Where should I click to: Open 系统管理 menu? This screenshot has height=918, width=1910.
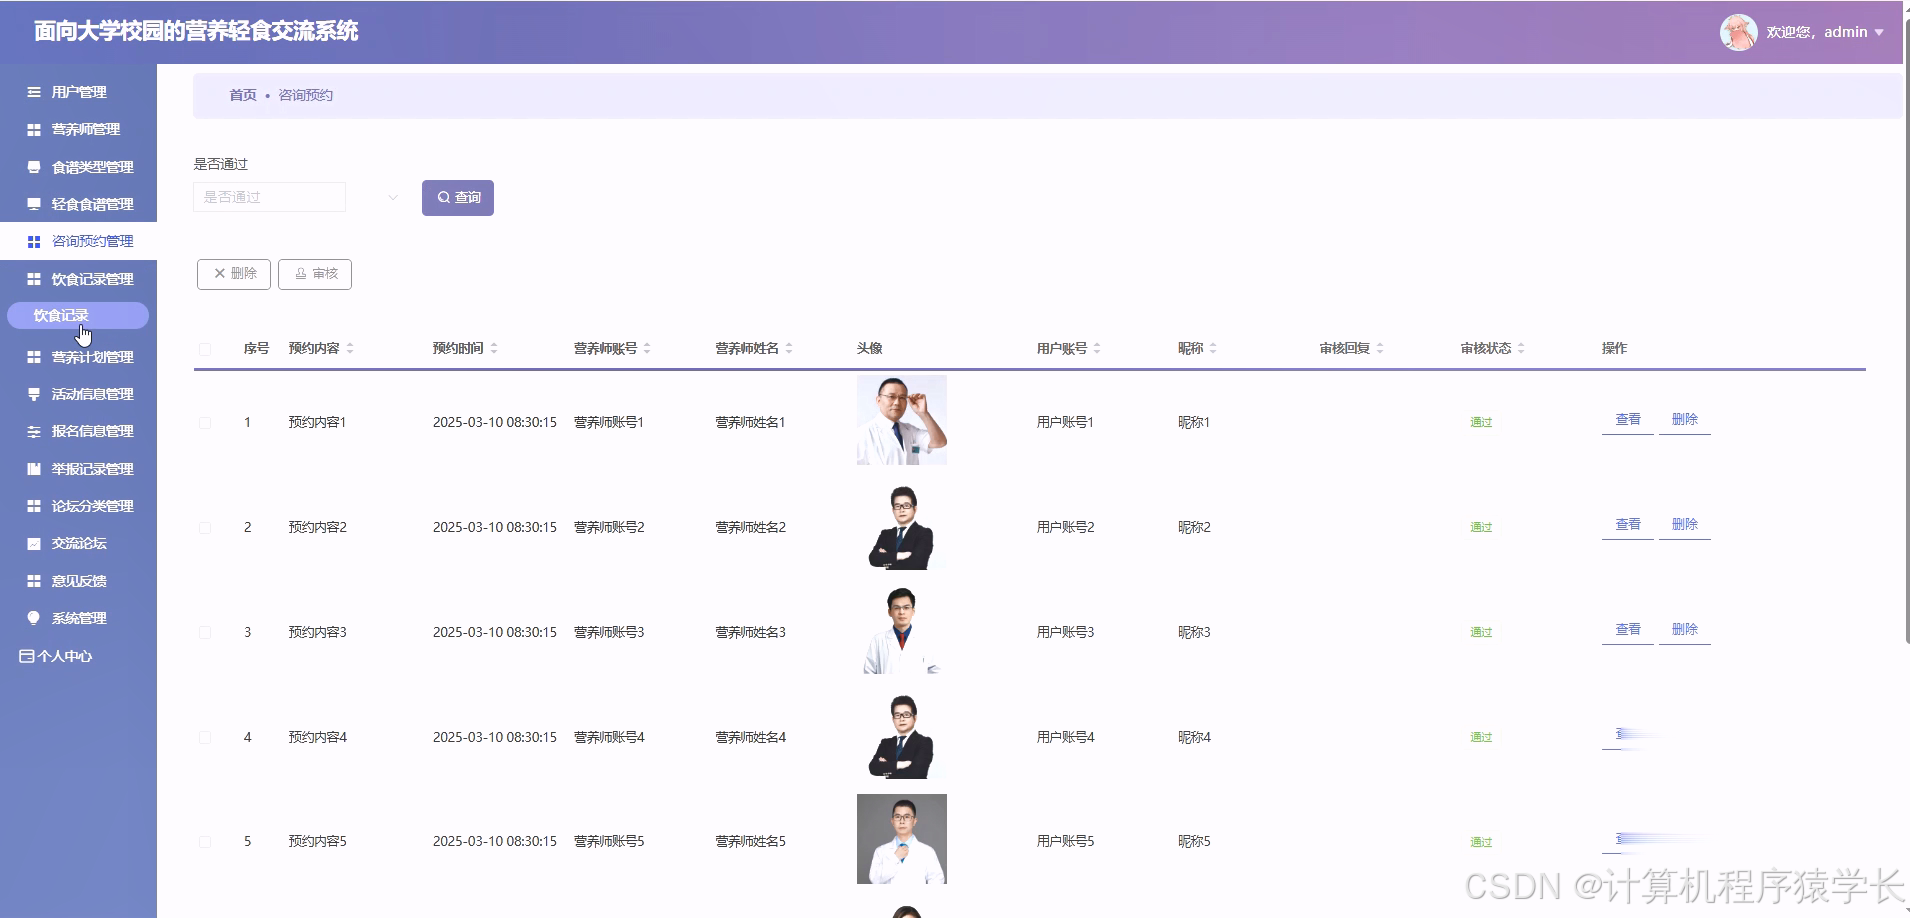click(78, 618)
